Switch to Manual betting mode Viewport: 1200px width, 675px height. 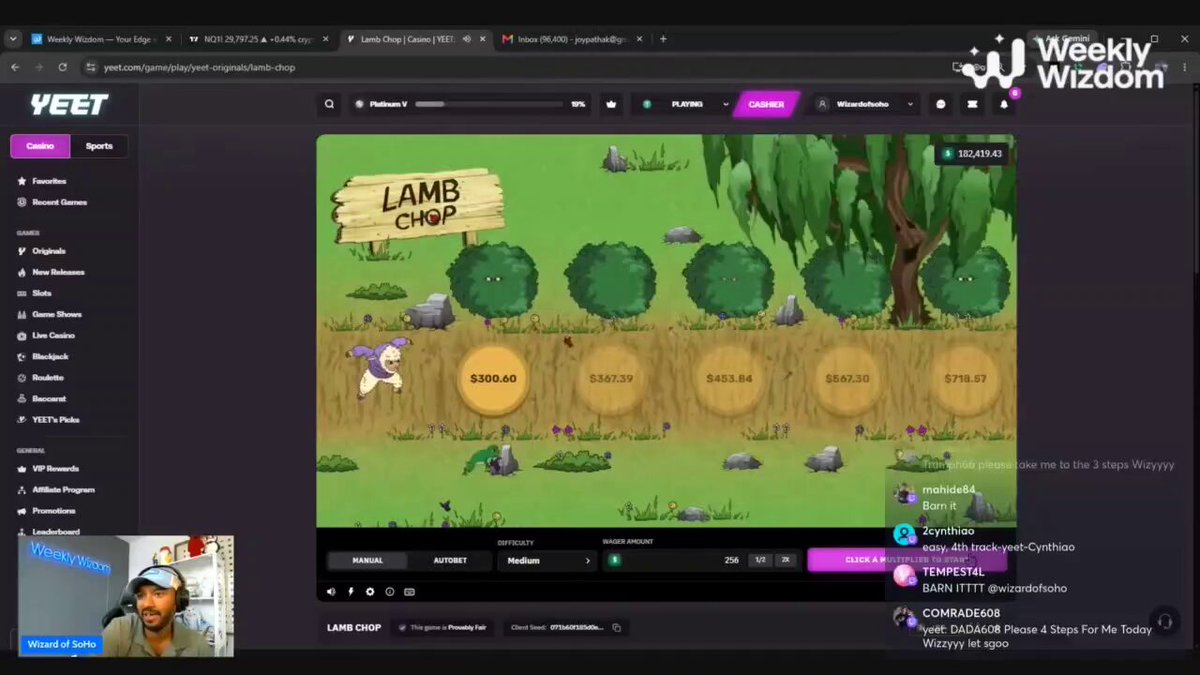[367, 560]
